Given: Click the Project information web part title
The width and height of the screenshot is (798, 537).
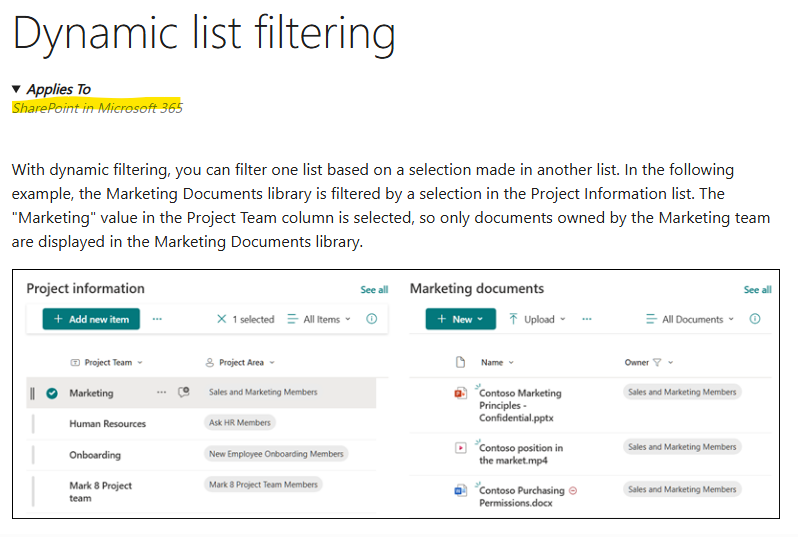Looking at the screenshot, I should click(86, 289).
